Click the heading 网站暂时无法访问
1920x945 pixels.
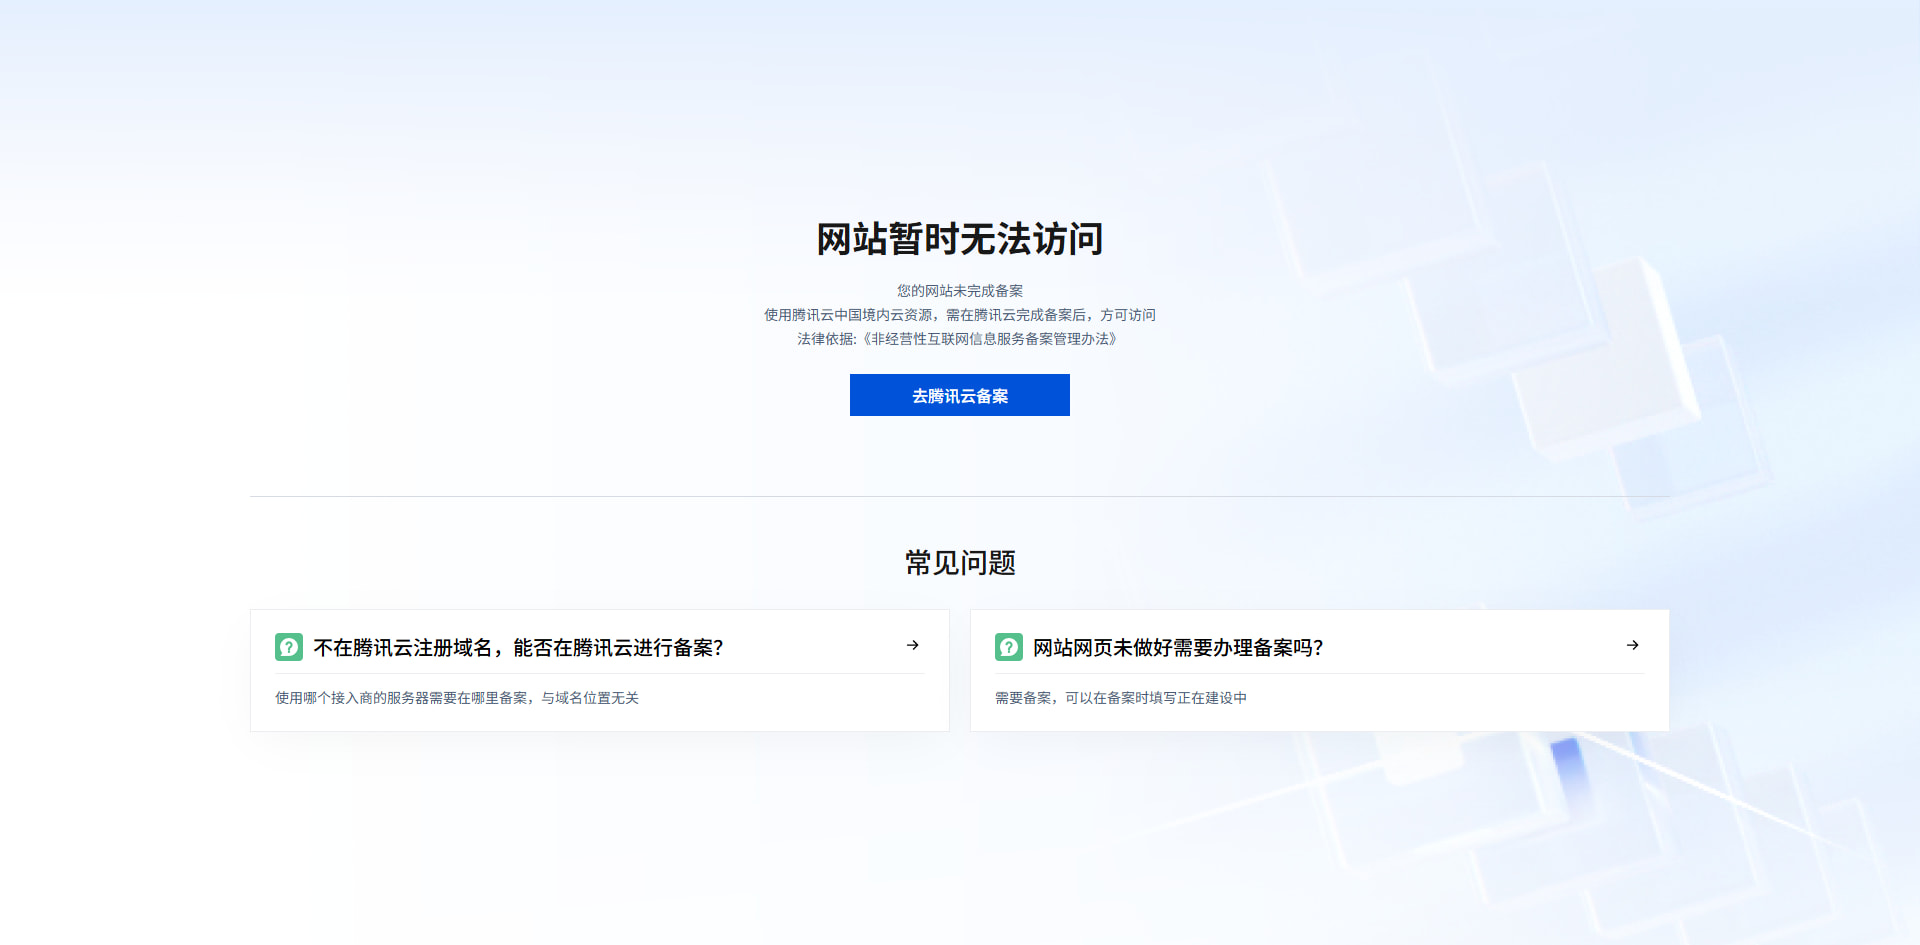(x=960, y=239)
